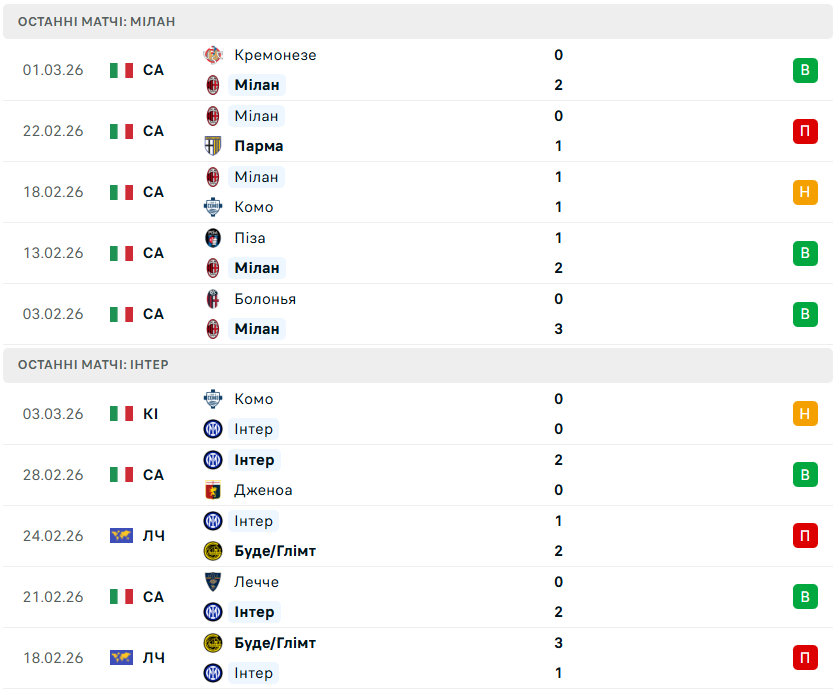Click the Bologna club crest icon
Screen dimensions: 839x692
coord(212,299)
